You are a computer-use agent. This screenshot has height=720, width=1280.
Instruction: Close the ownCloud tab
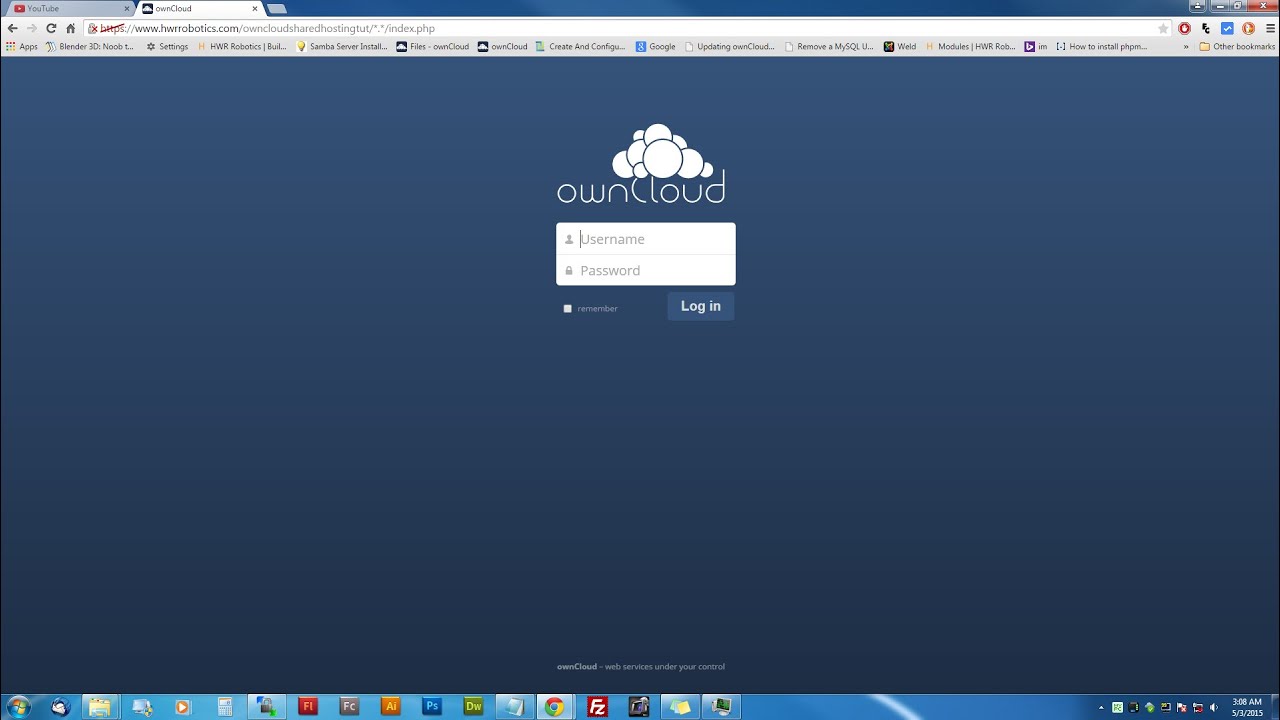point(255,8)
